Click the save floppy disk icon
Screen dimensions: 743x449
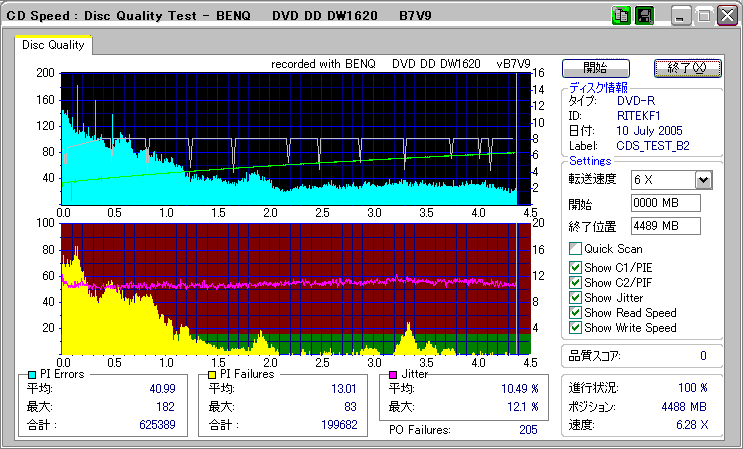(x=645, y=16)
